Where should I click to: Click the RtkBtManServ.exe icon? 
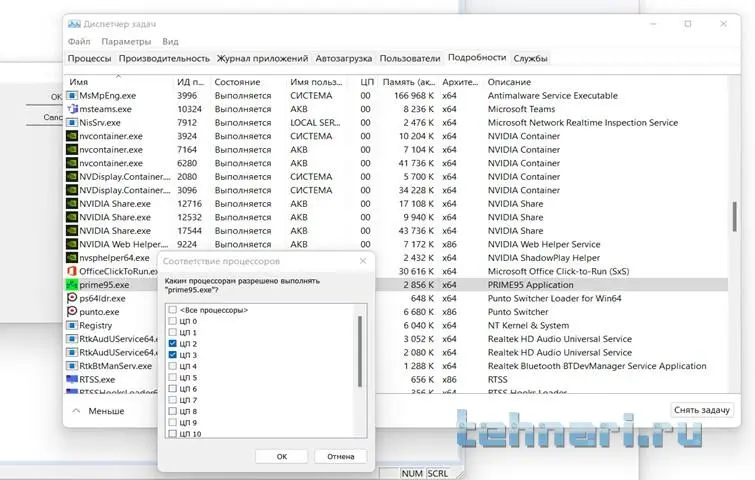coord(72,366)
